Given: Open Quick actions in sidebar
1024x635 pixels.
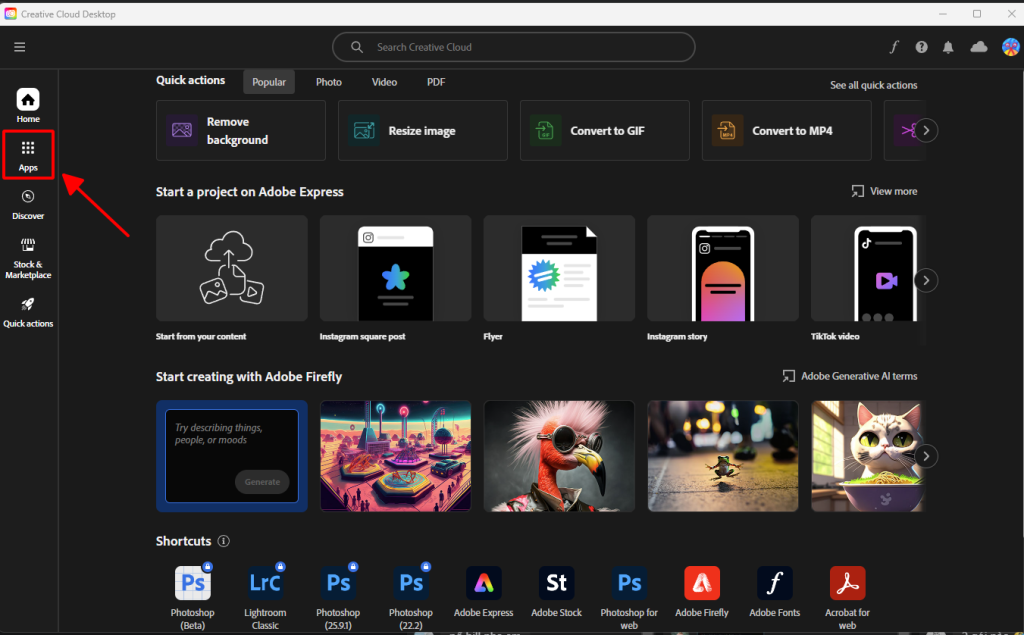Looking at the screenshot, I should [27, 312].
